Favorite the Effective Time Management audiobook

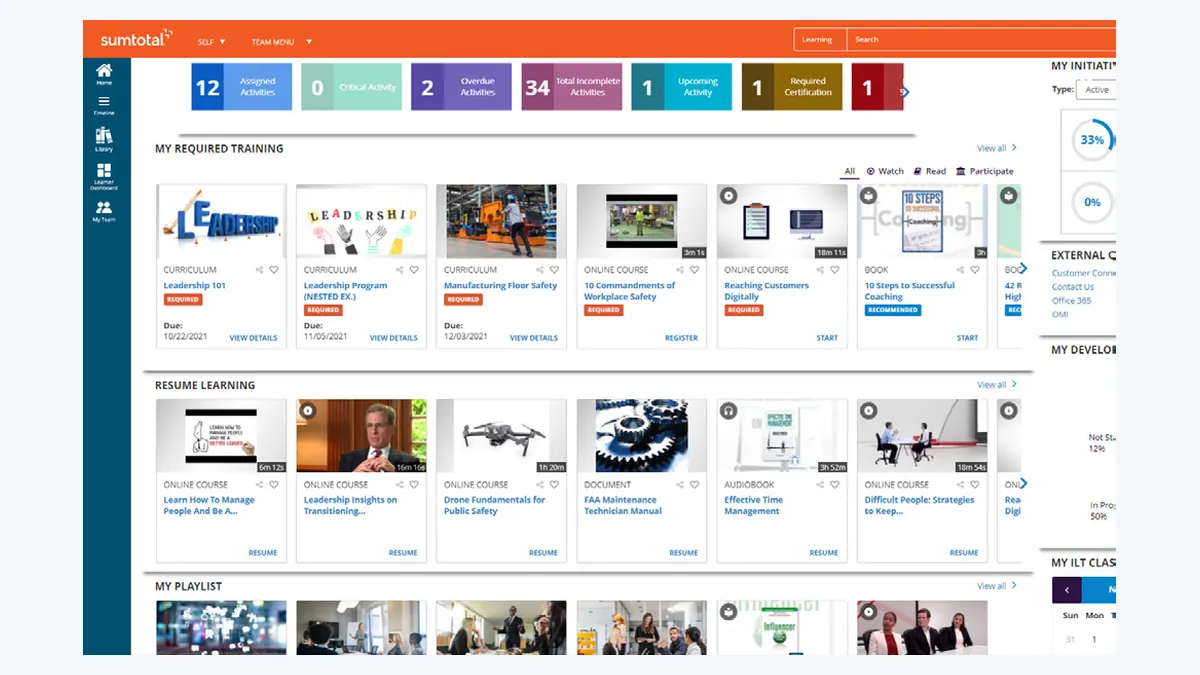coord(834,485)
